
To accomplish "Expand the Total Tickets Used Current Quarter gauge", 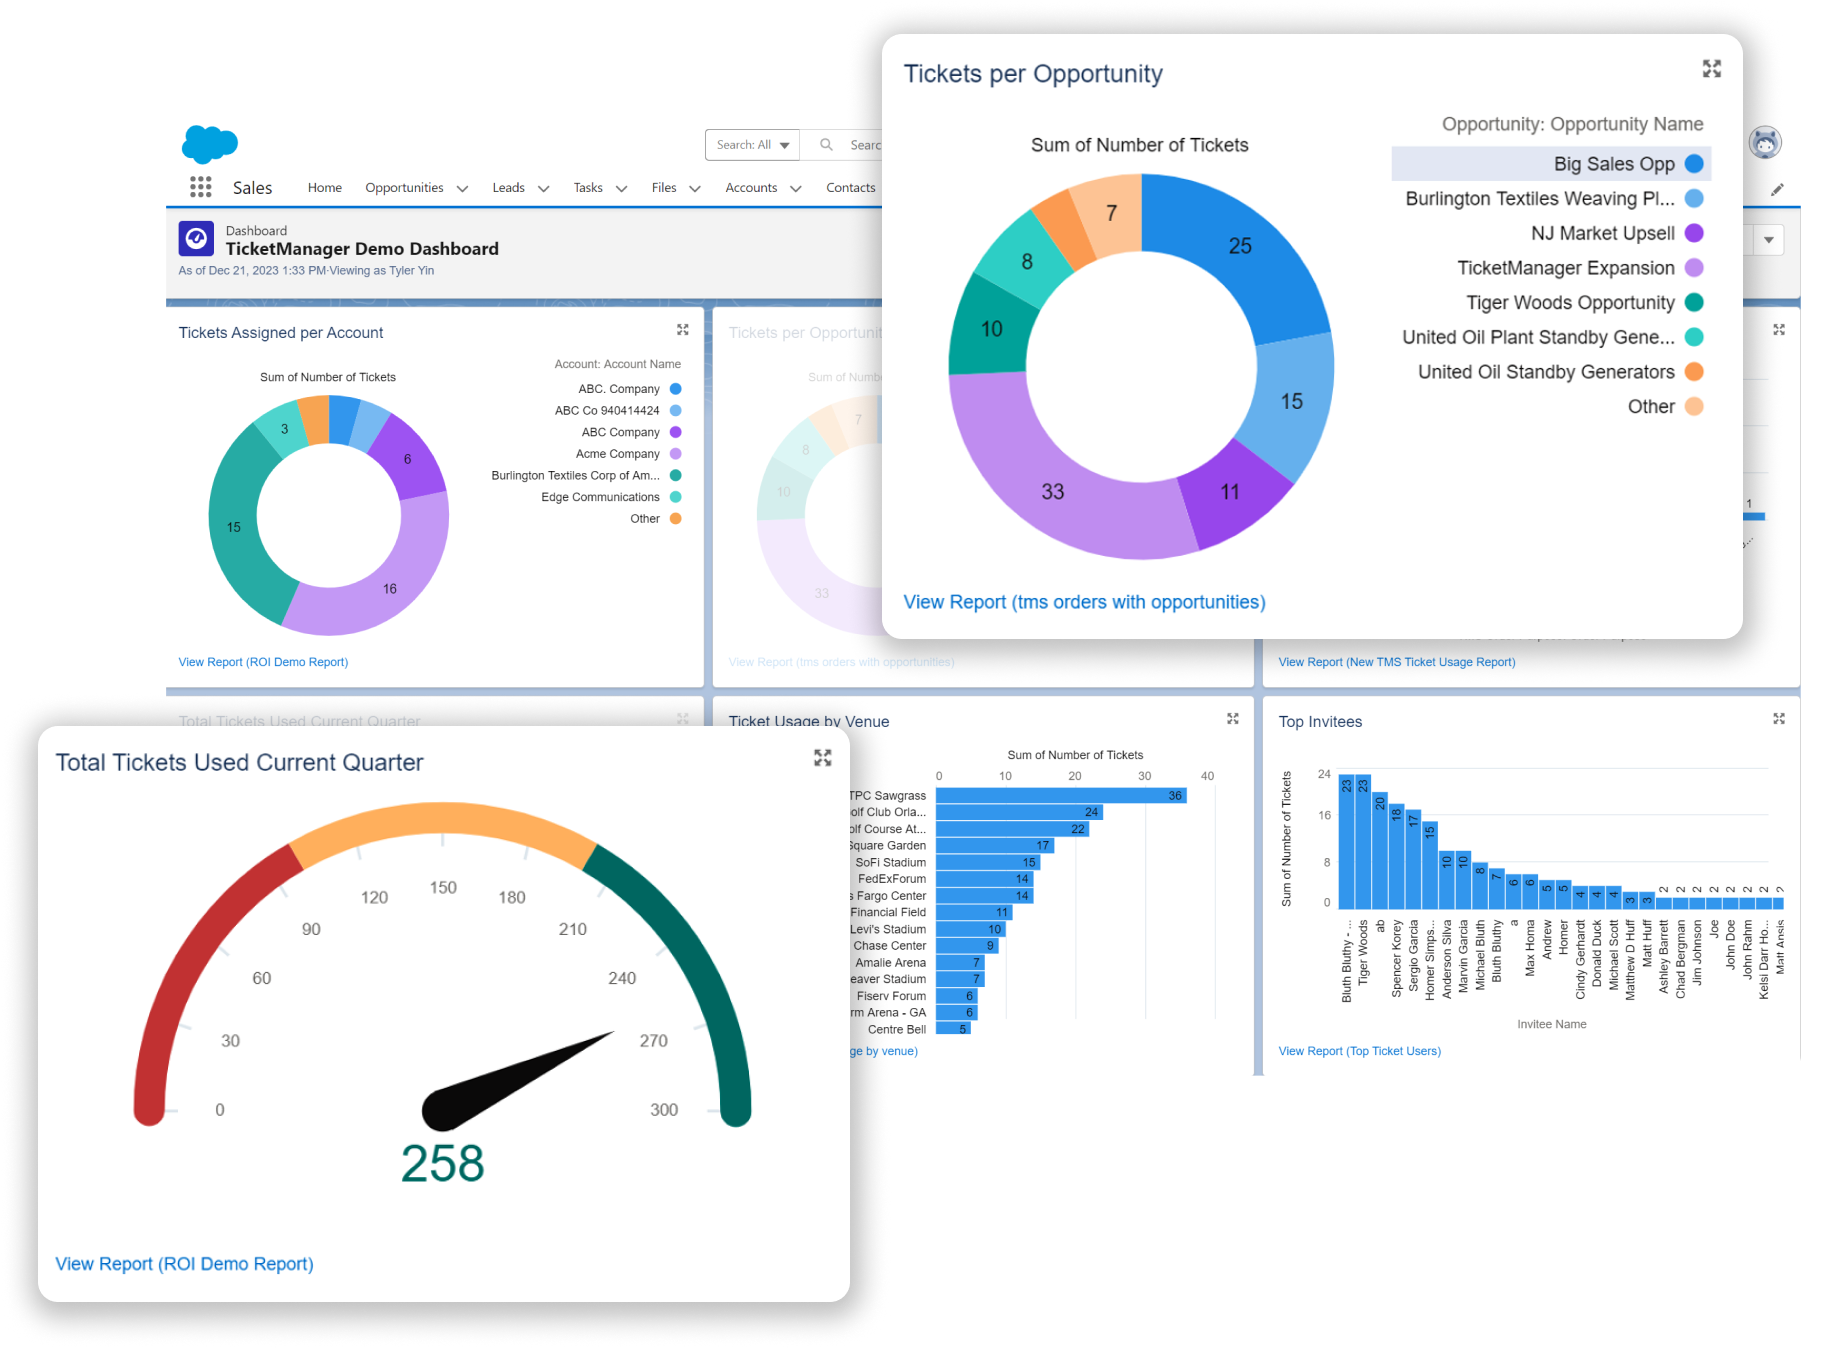I will (823, 757).
